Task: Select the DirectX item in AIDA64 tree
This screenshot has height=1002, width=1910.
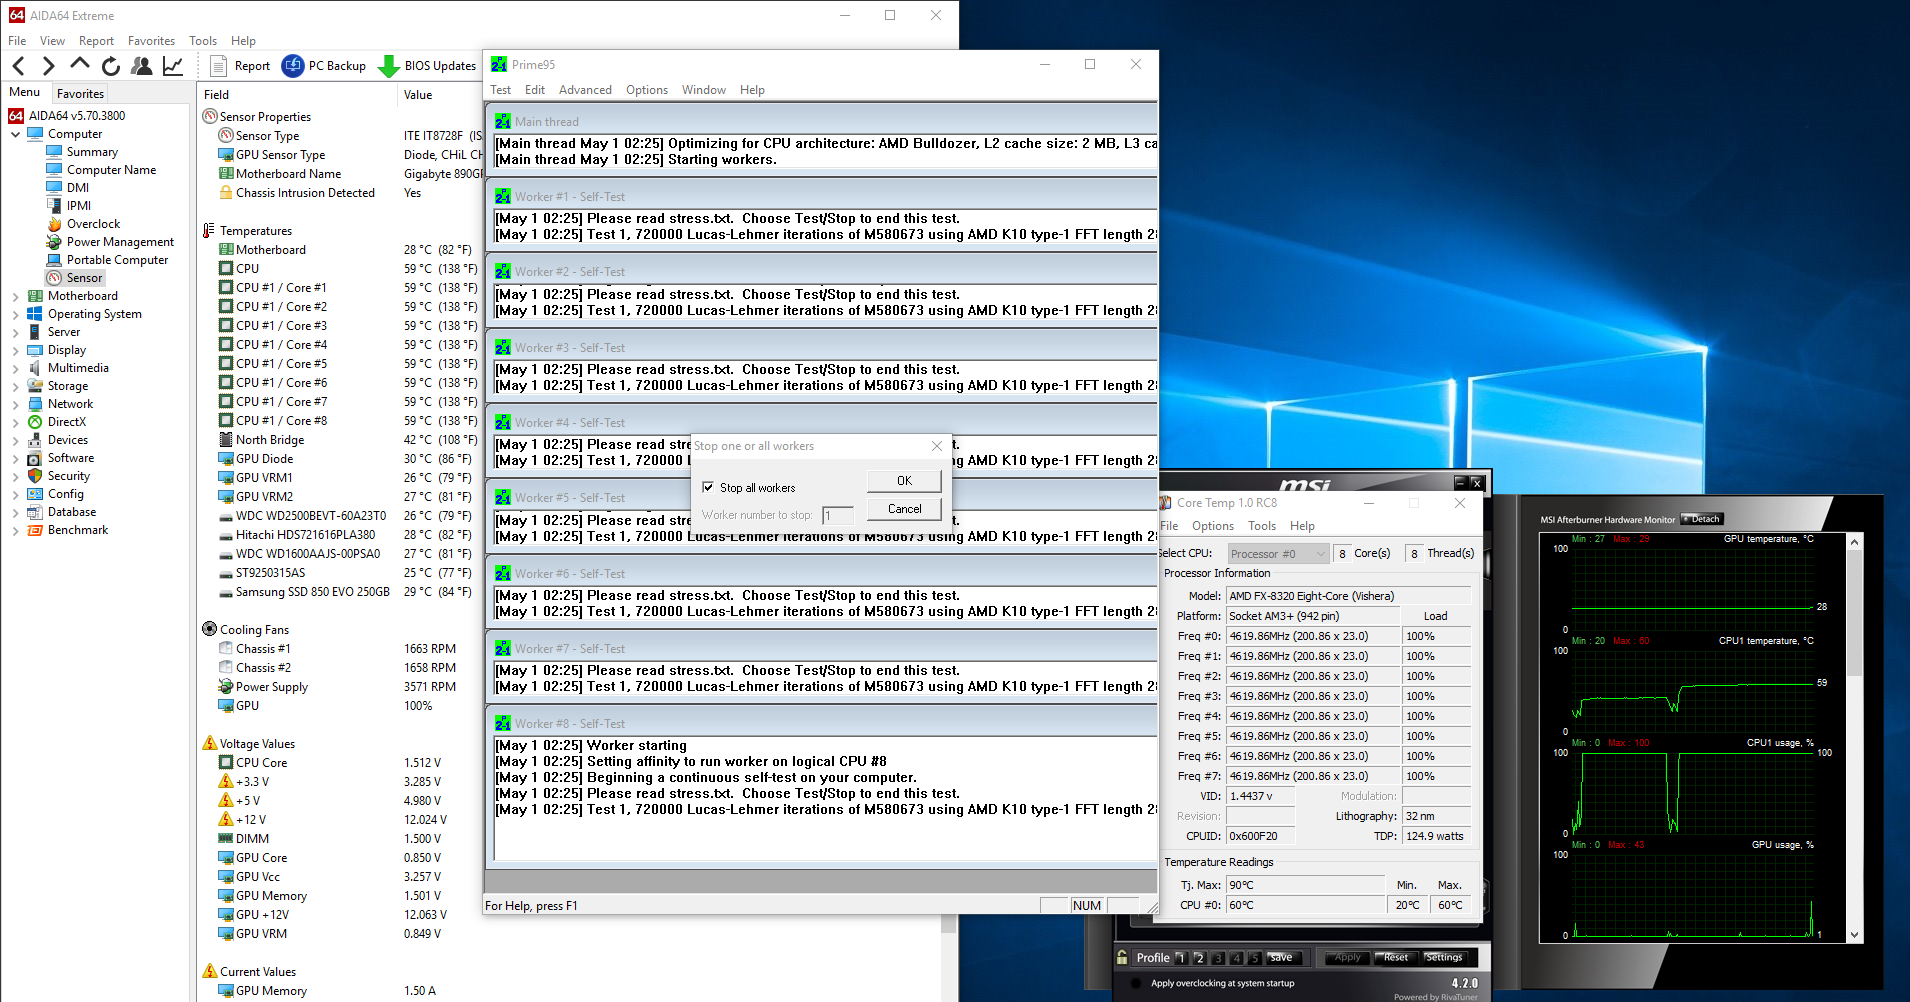Action: 67,422
